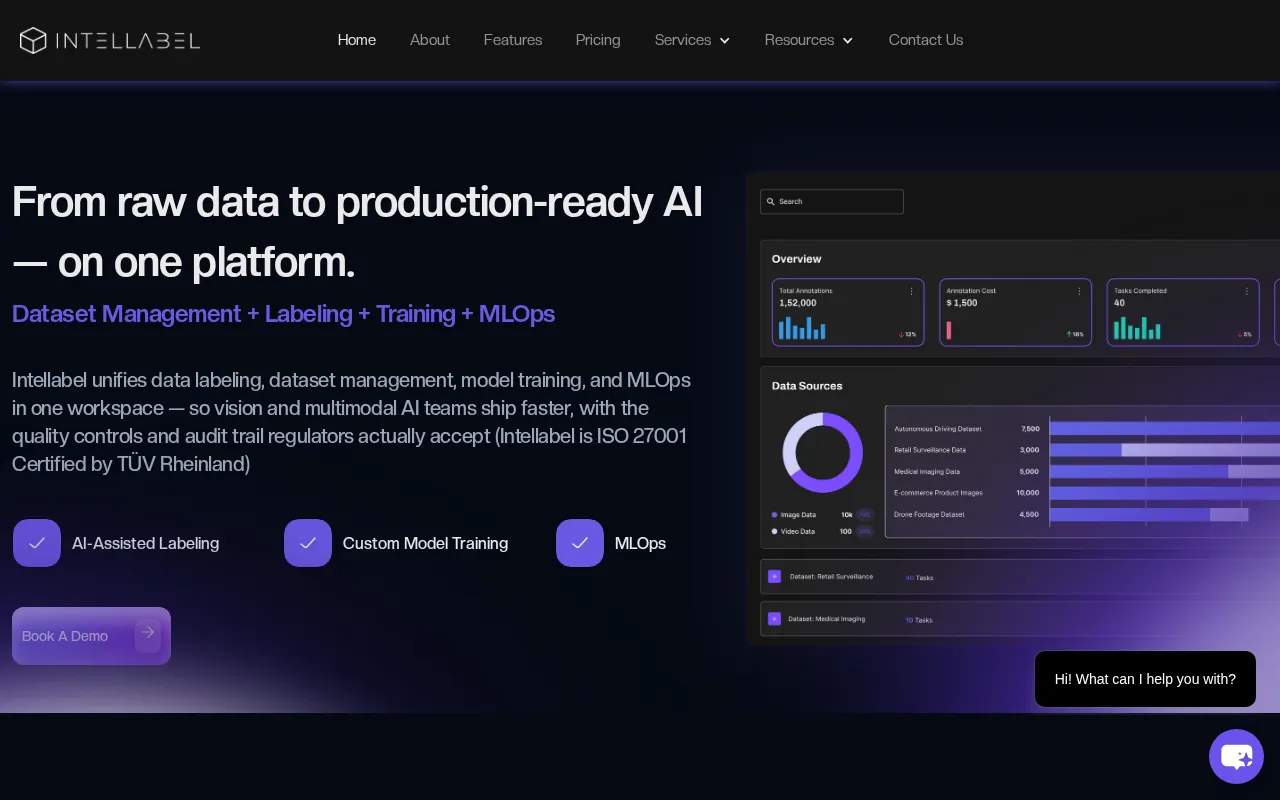
Task: Open the Services menu label
Action: (x=683, y=40)
